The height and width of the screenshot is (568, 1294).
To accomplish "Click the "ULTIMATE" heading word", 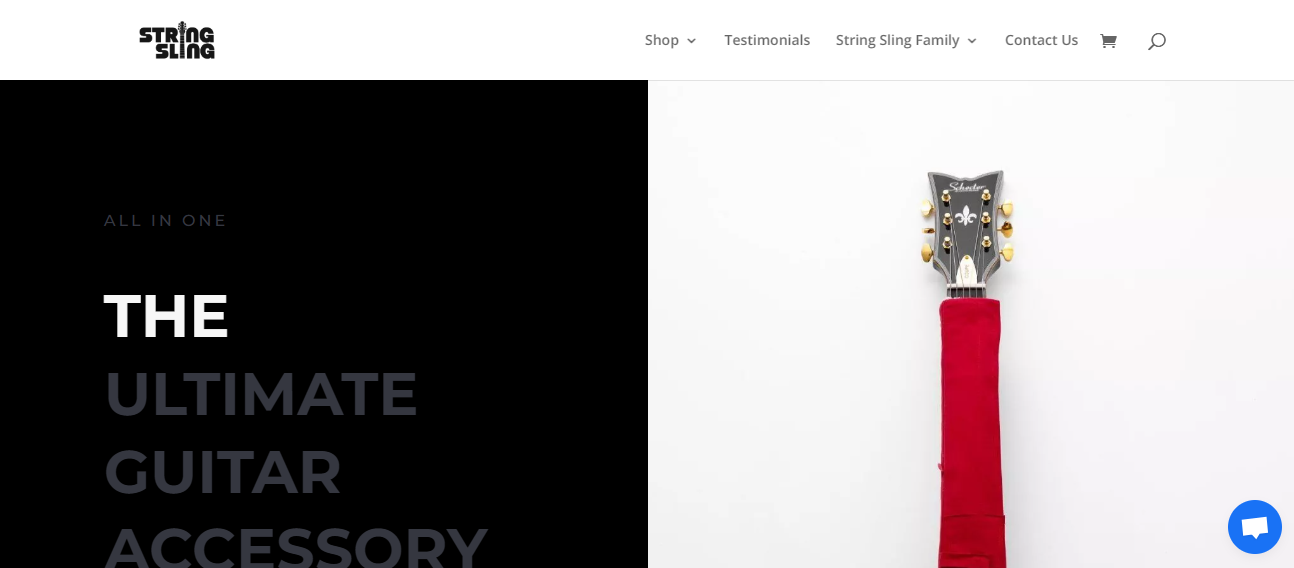I will (261, 394).
